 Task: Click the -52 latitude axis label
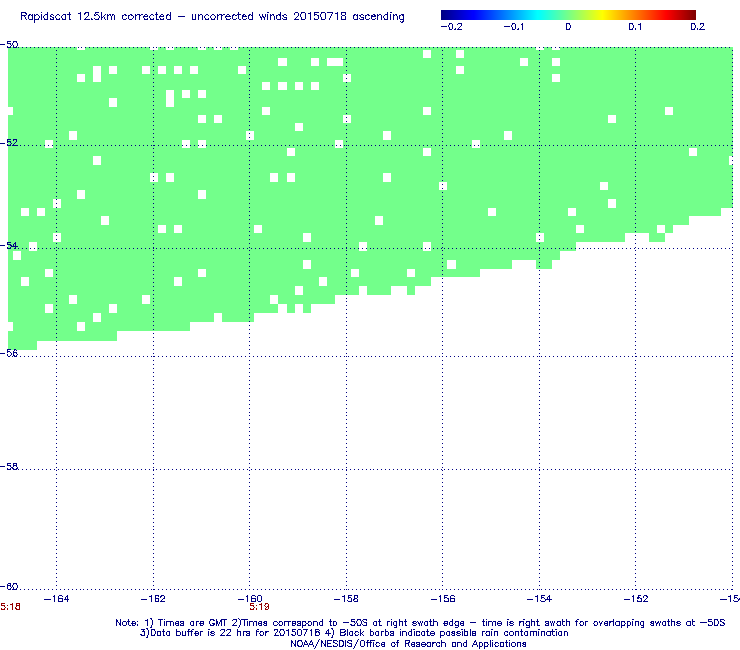tap(9, 143)
